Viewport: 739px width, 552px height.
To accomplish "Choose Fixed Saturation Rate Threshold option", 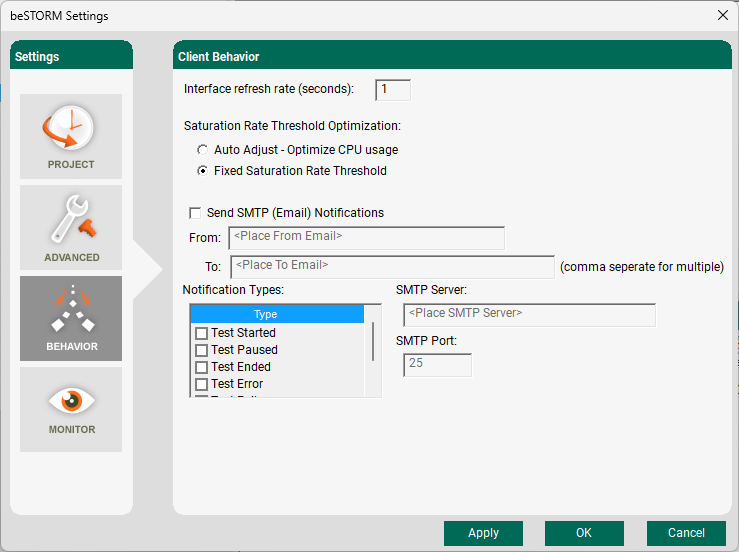I will tap(203, 171).
